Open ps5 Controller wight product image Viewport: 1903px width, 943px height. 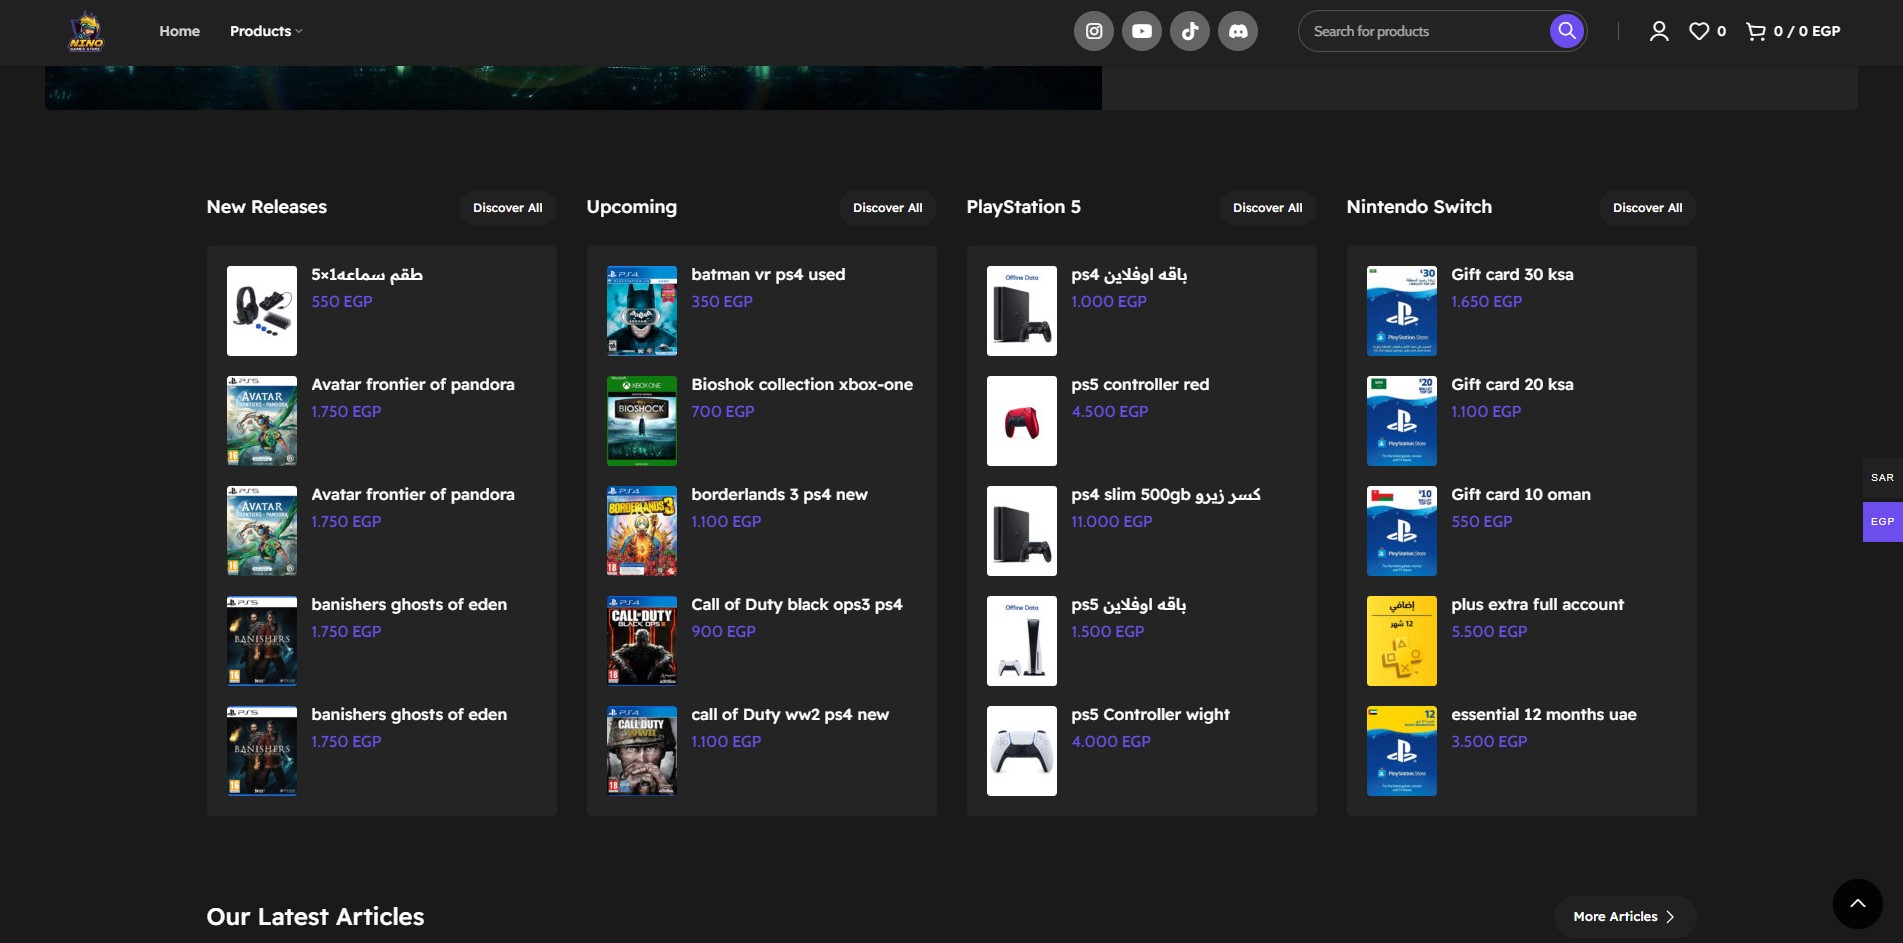1022,751
